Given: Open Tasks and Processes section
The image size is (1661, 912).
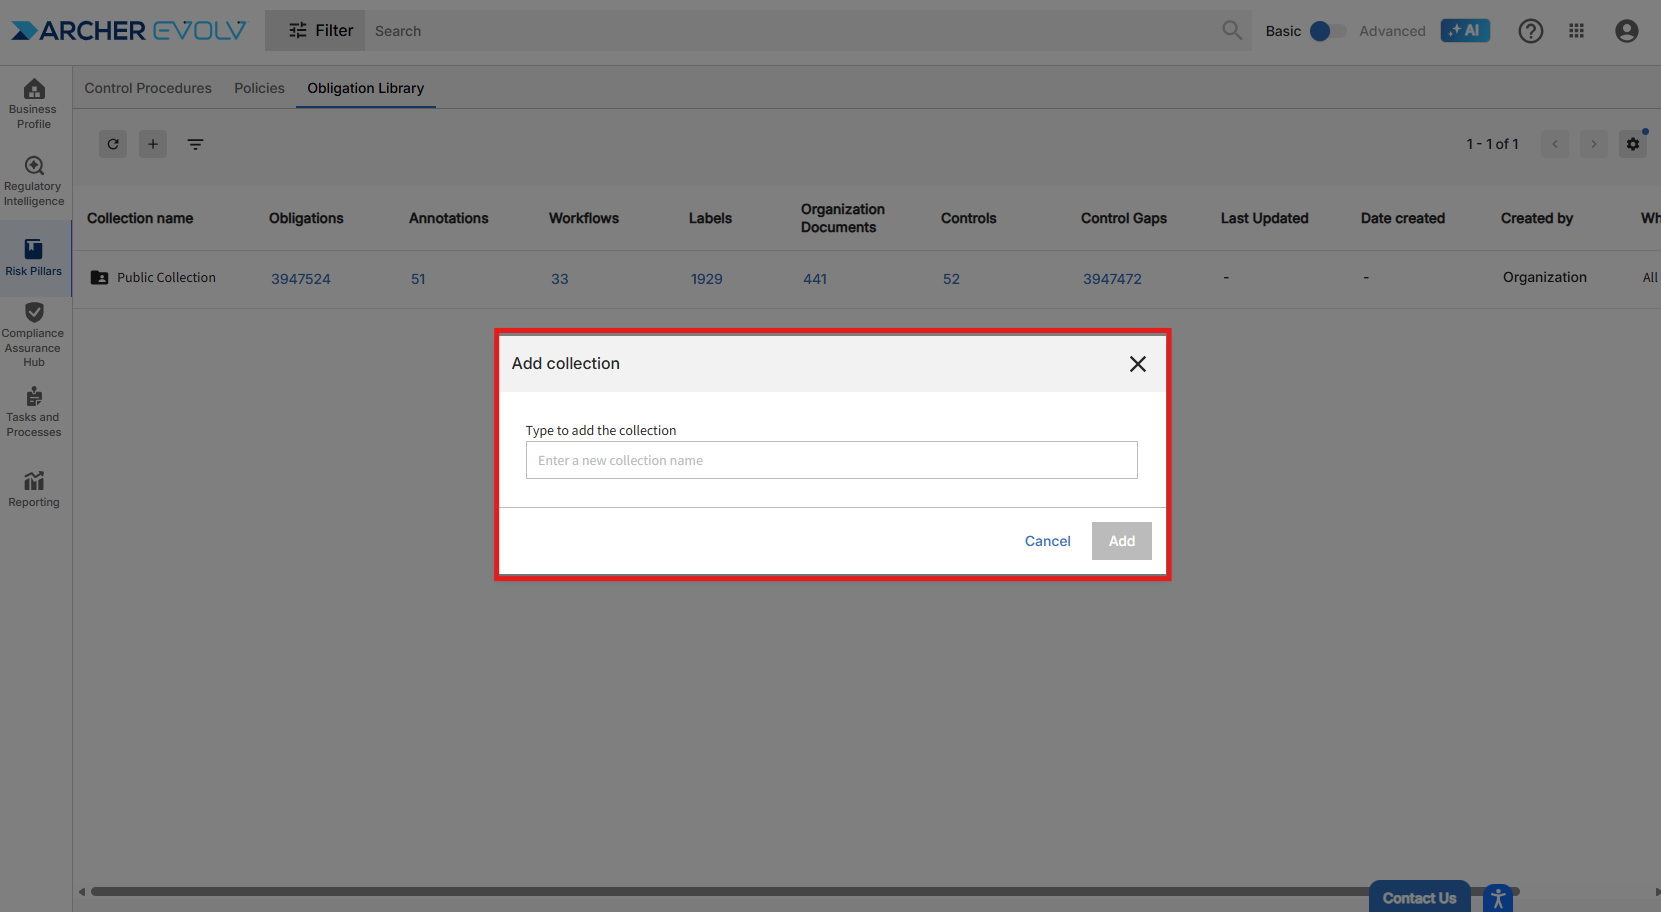Looking at the screenshot, I should pyautogui.click(x=34, y=412).
